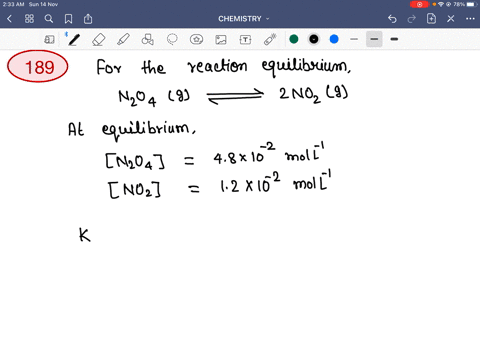Viewport: 480px width, 360px height.
Task: Undo the last stroke
Action: (392, 19)
